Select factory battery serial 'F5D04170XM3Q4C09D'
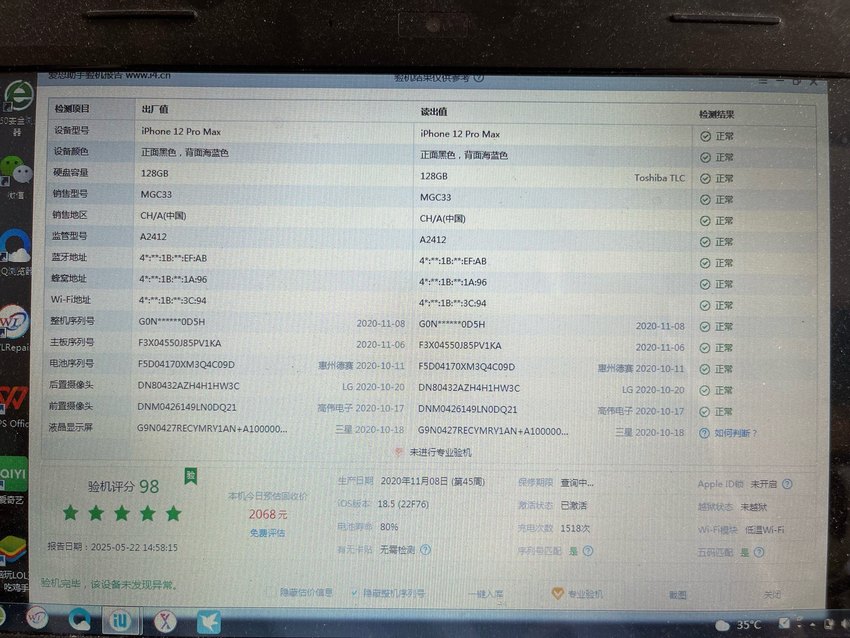The image size is (850, 638). point(186,364)
